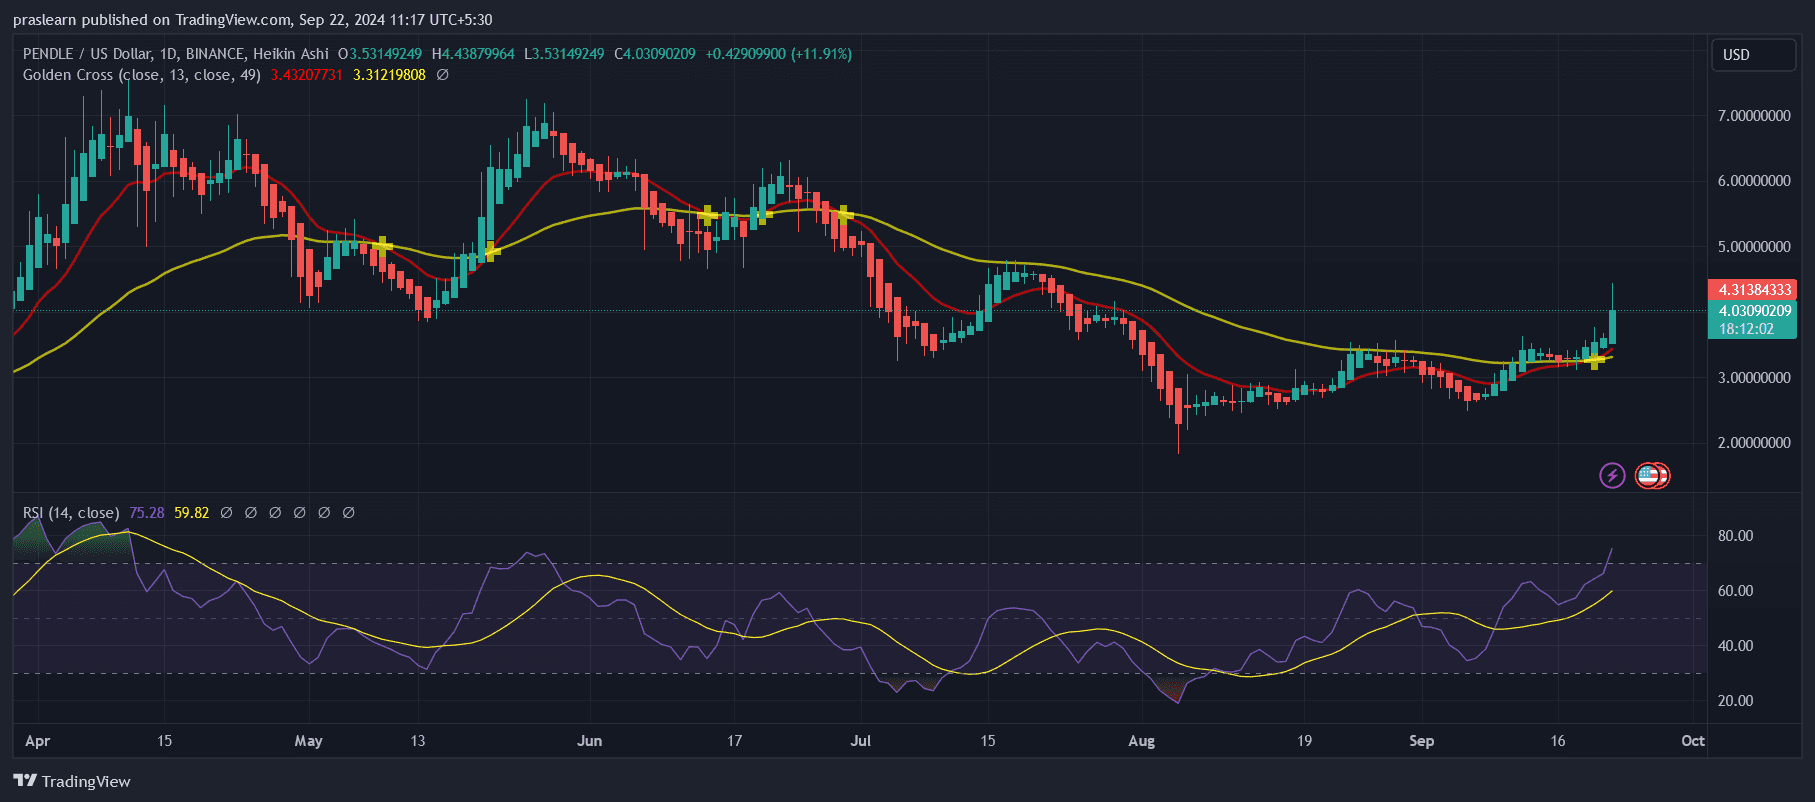Click the 6.00000000 price axis label
This screenshot has height=802, width=1815.
pos(1754,181)
